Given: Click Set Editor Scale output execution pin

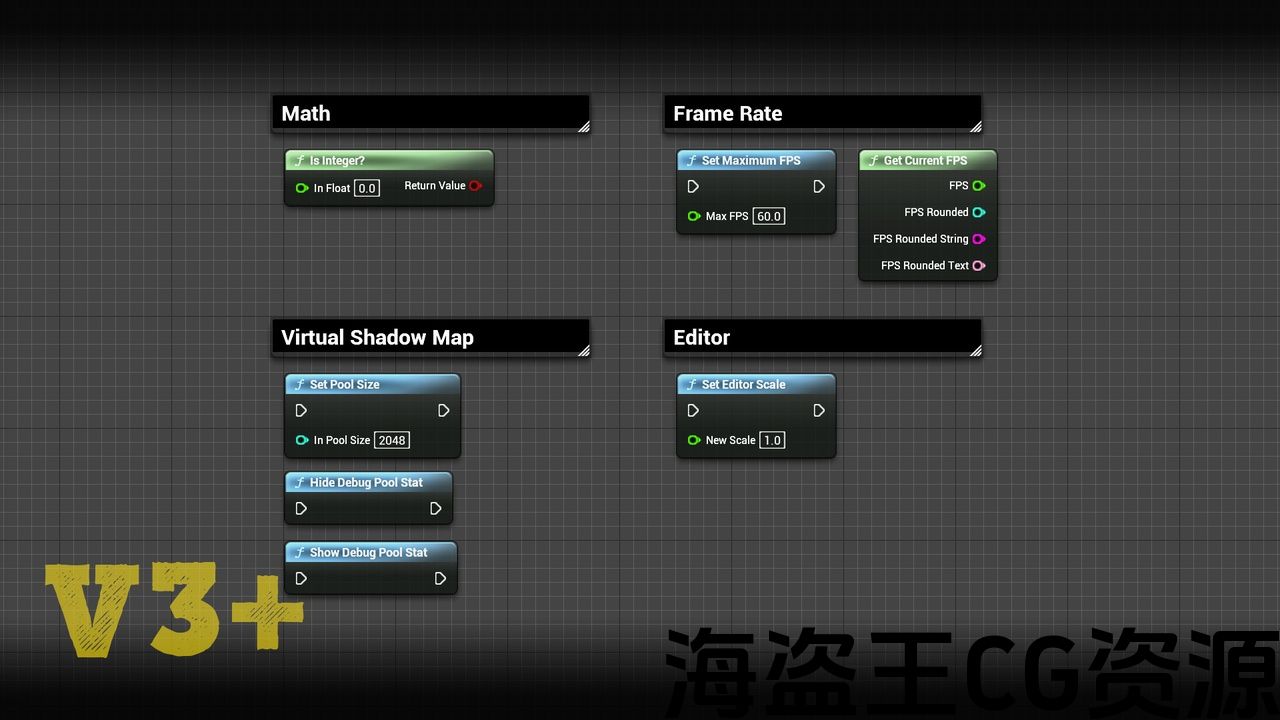Looking at the screenshot, I should click(x=819, y=411).
